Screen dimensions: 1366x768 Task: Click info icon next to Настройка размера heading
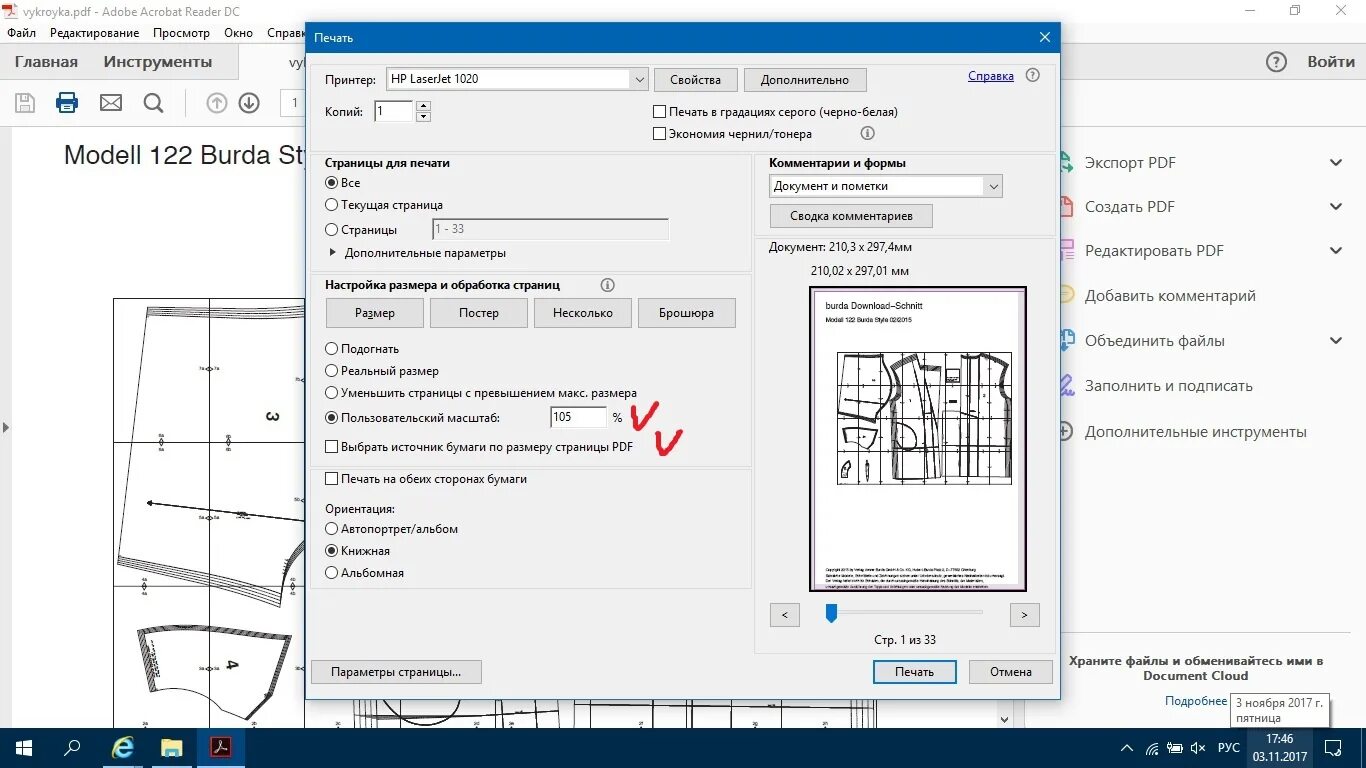pyautogui.click(x=607, y=285)
